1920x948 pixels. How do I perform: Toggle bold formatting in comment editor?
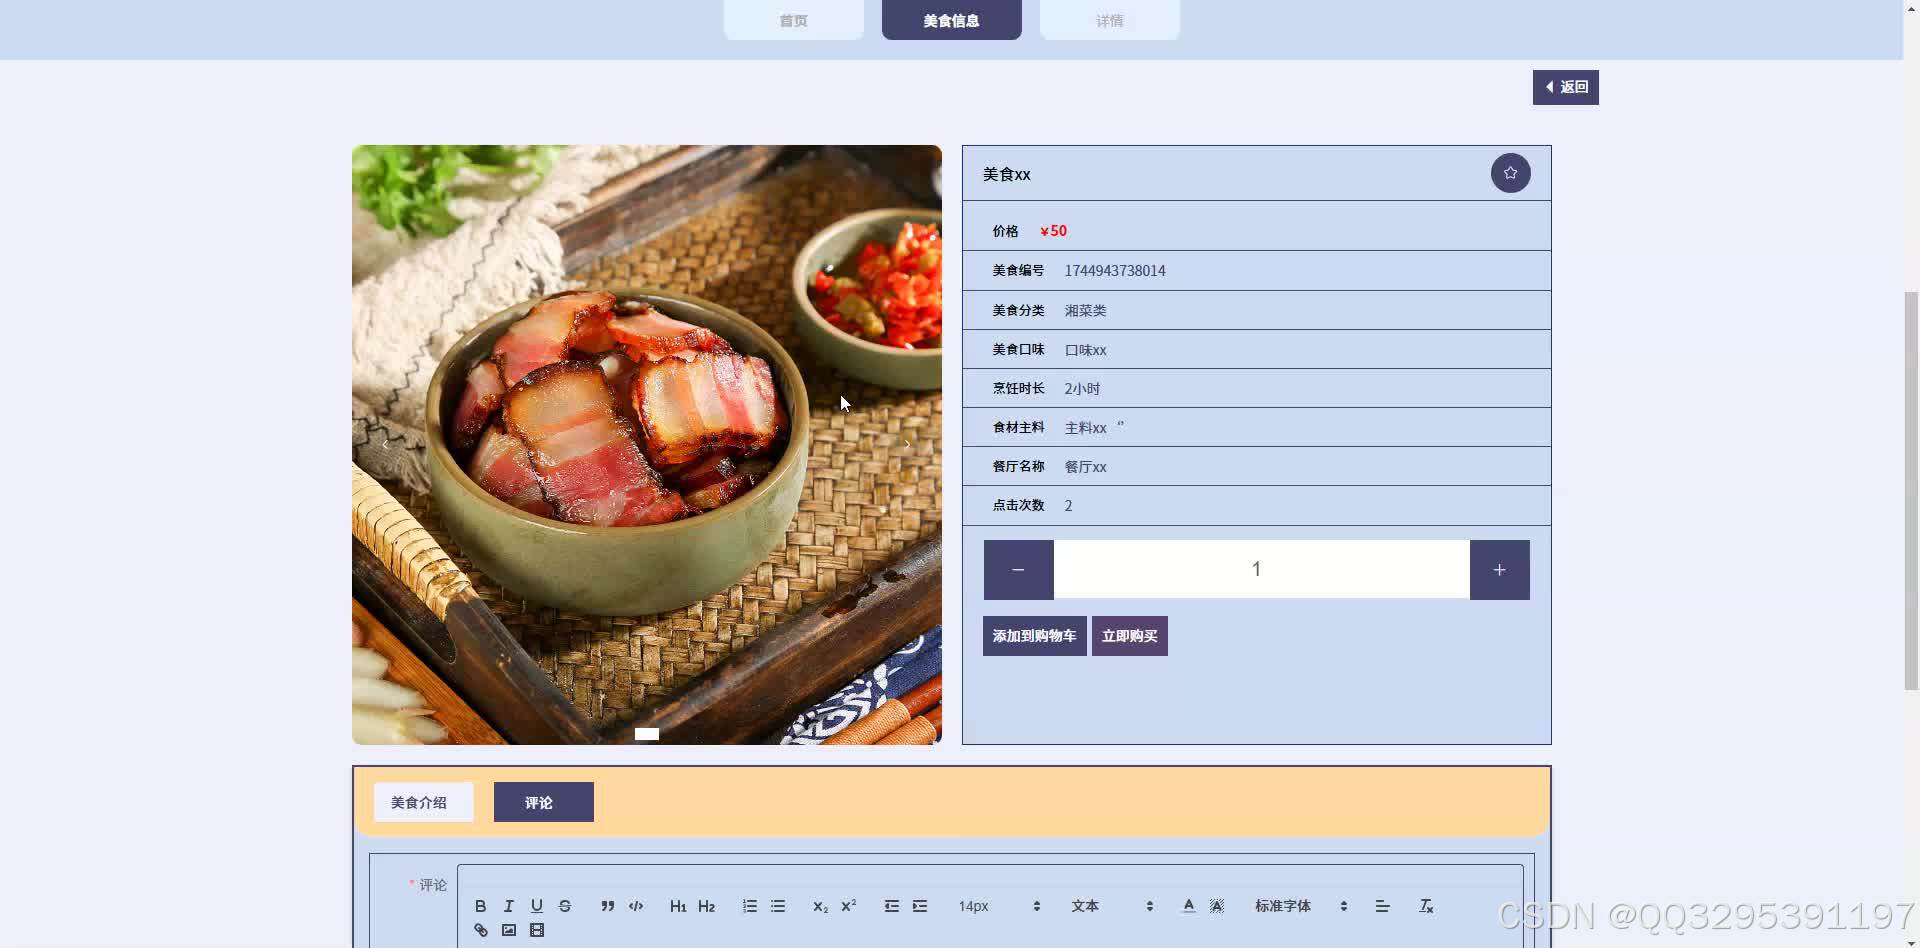coord(480,906)
